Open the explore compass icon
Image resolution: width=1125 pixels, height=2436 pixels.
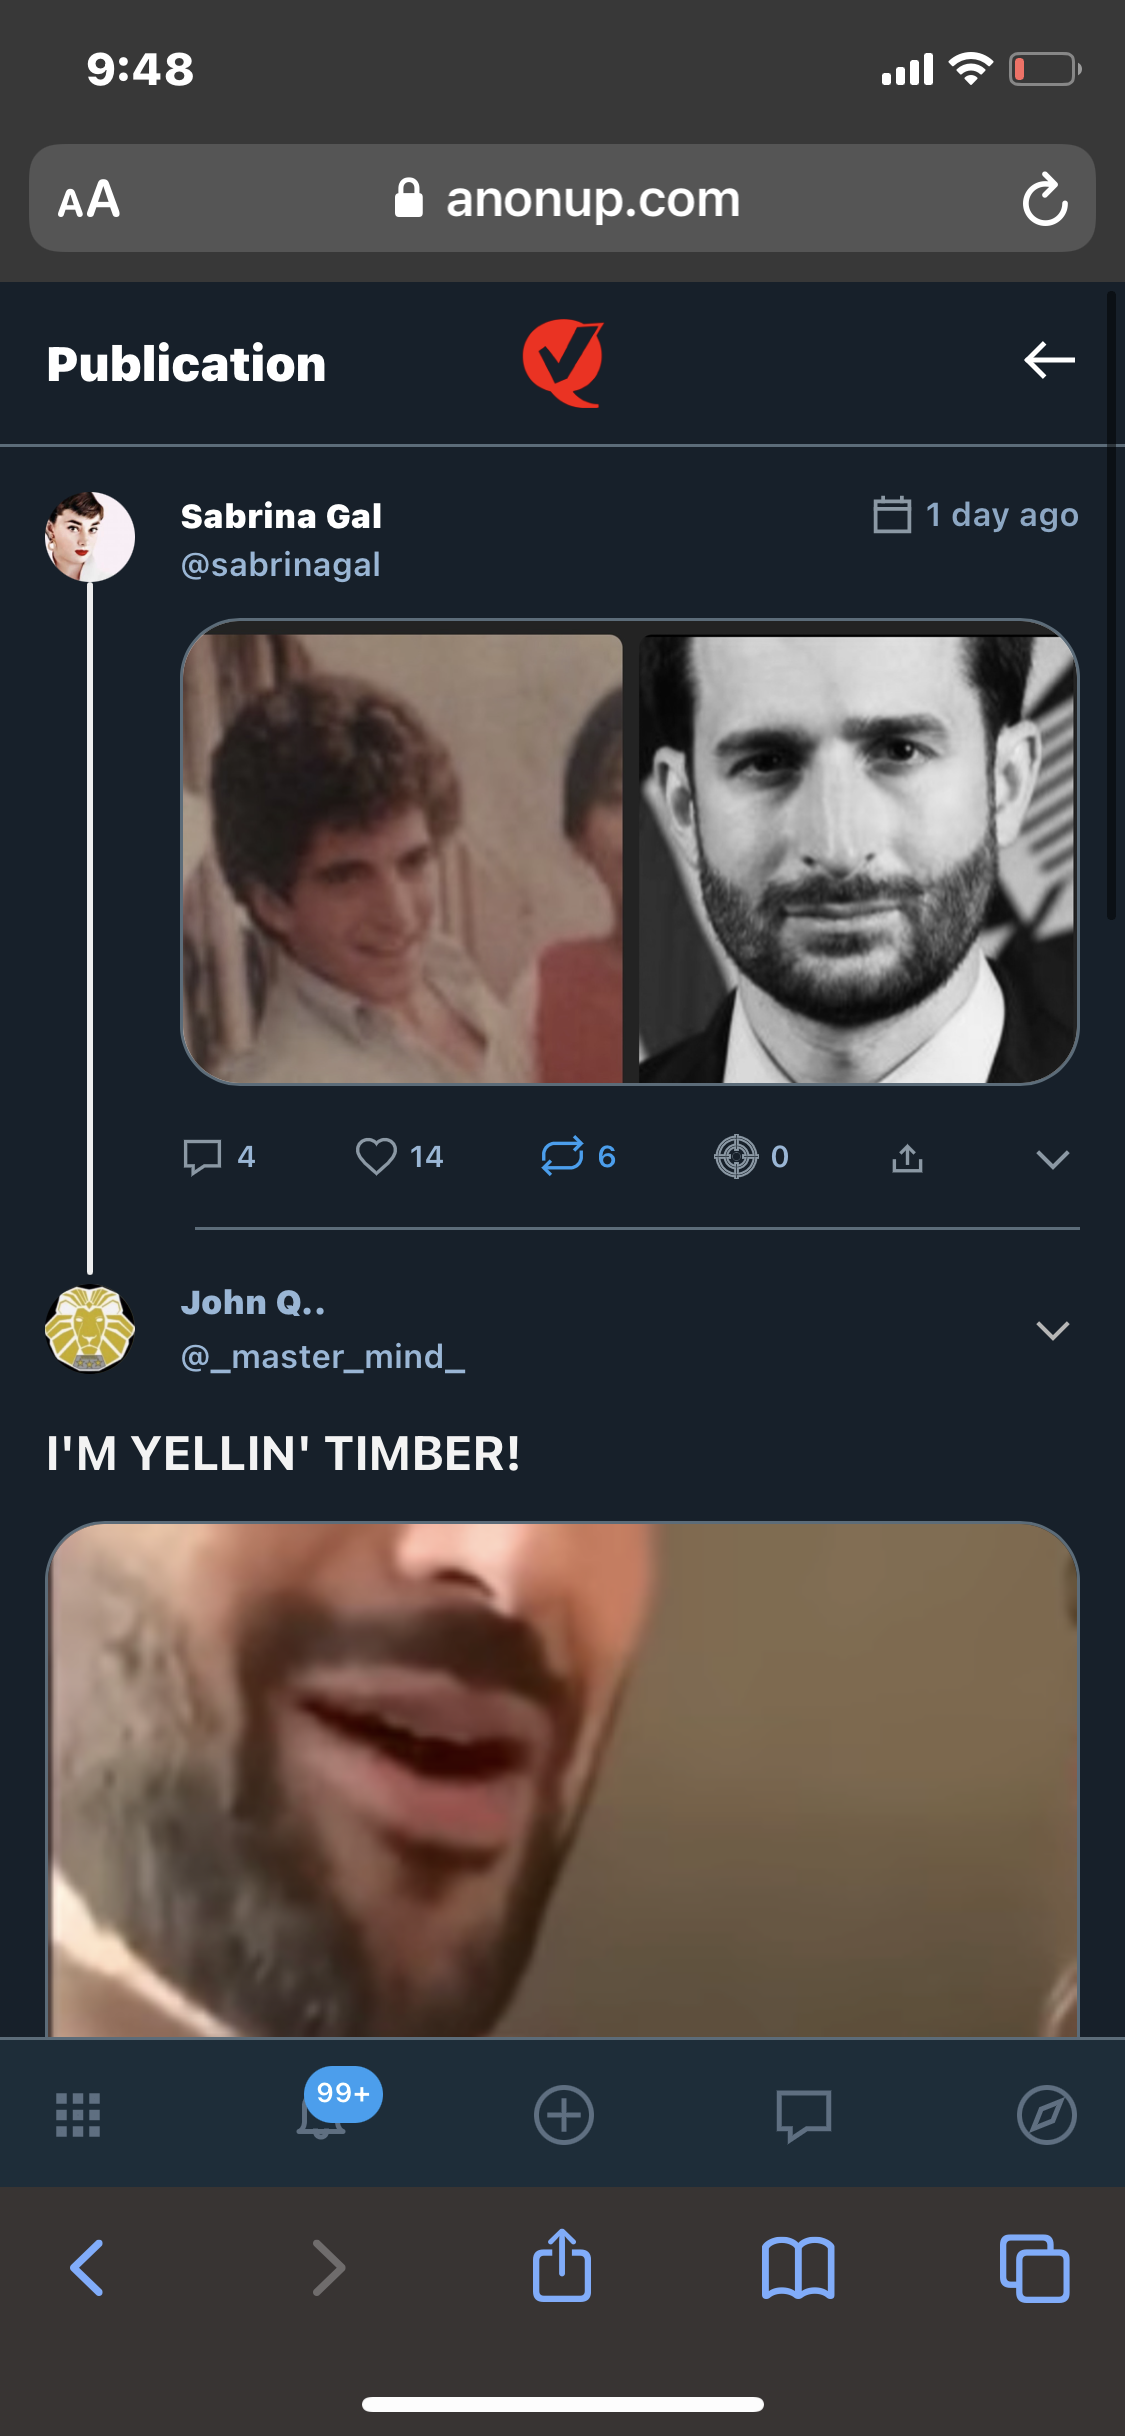[x=1046, y=2115]
